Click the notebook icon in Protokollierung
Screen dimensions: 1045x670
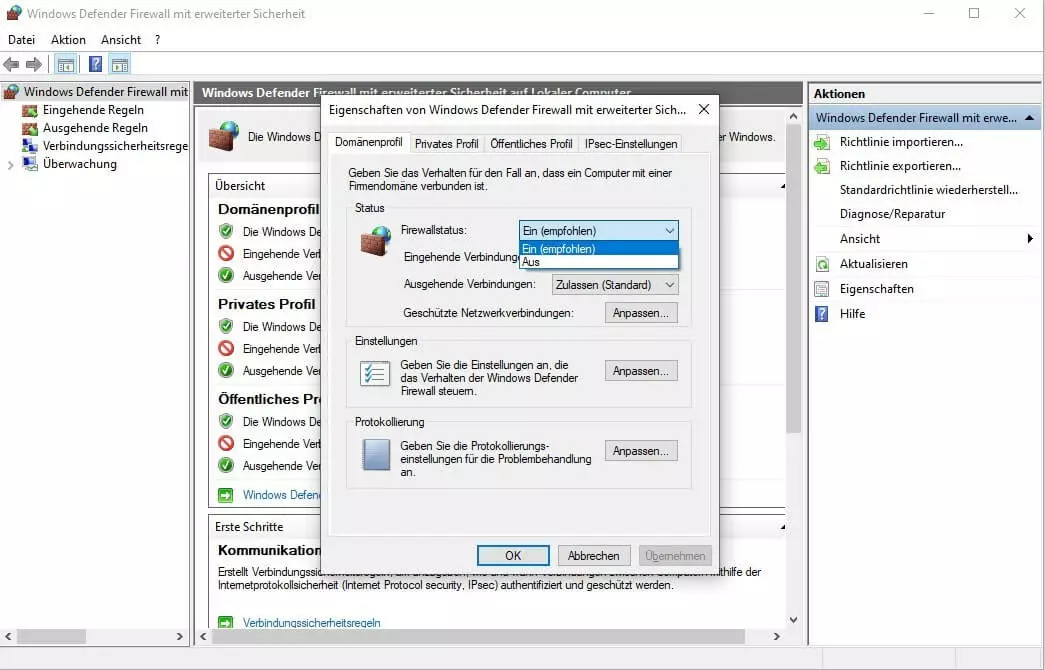click(376, 455)
